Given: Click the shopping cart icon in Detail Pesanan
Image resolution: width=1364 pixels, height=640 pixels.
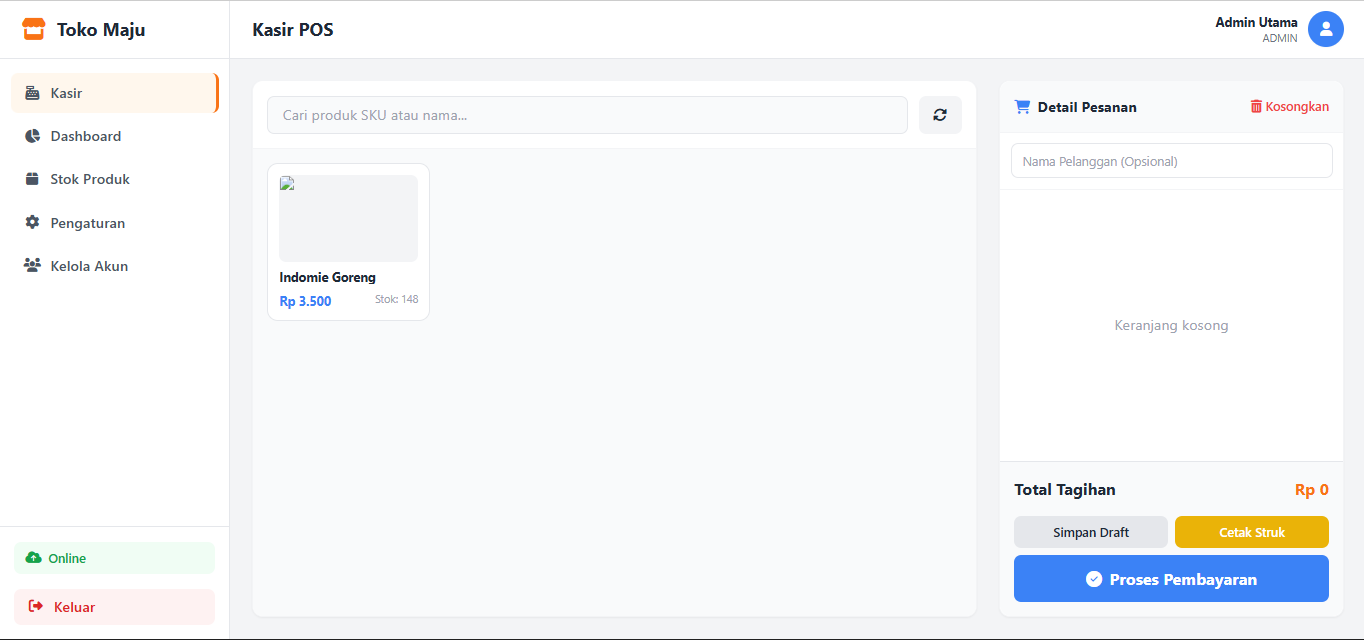Looking at the screenshot, I should pyautogui.click(x=1022, y=107).
